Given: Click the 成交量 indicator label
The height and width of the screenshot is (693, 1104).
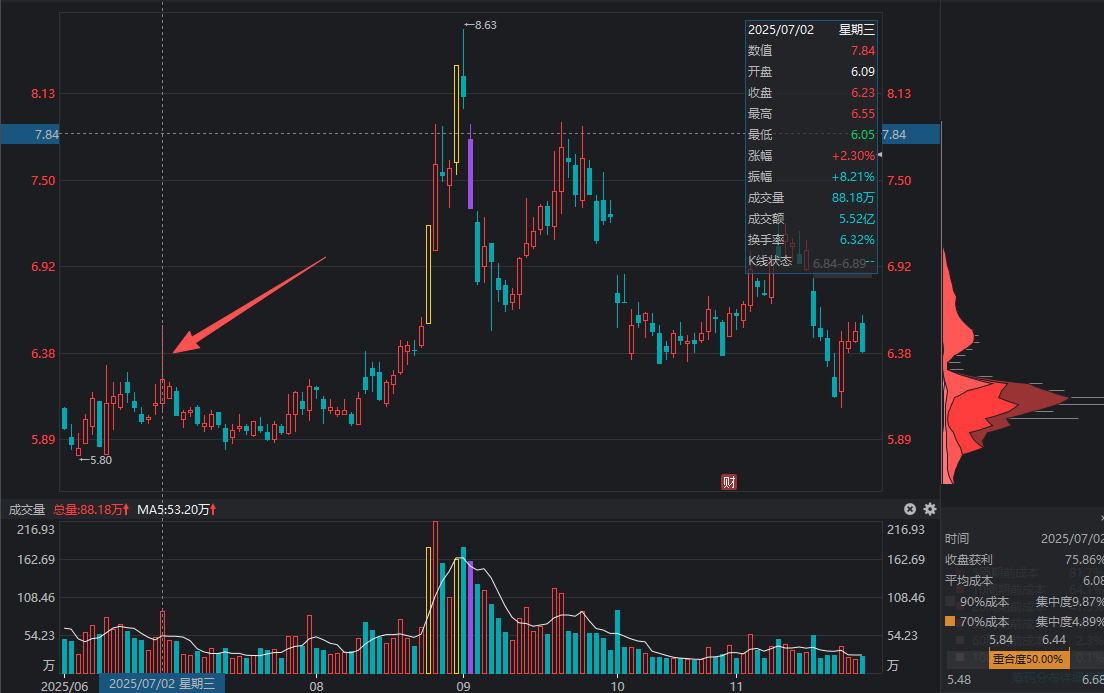Looking at the screenshot, I should pyautogui.click(x=27, y=509).
